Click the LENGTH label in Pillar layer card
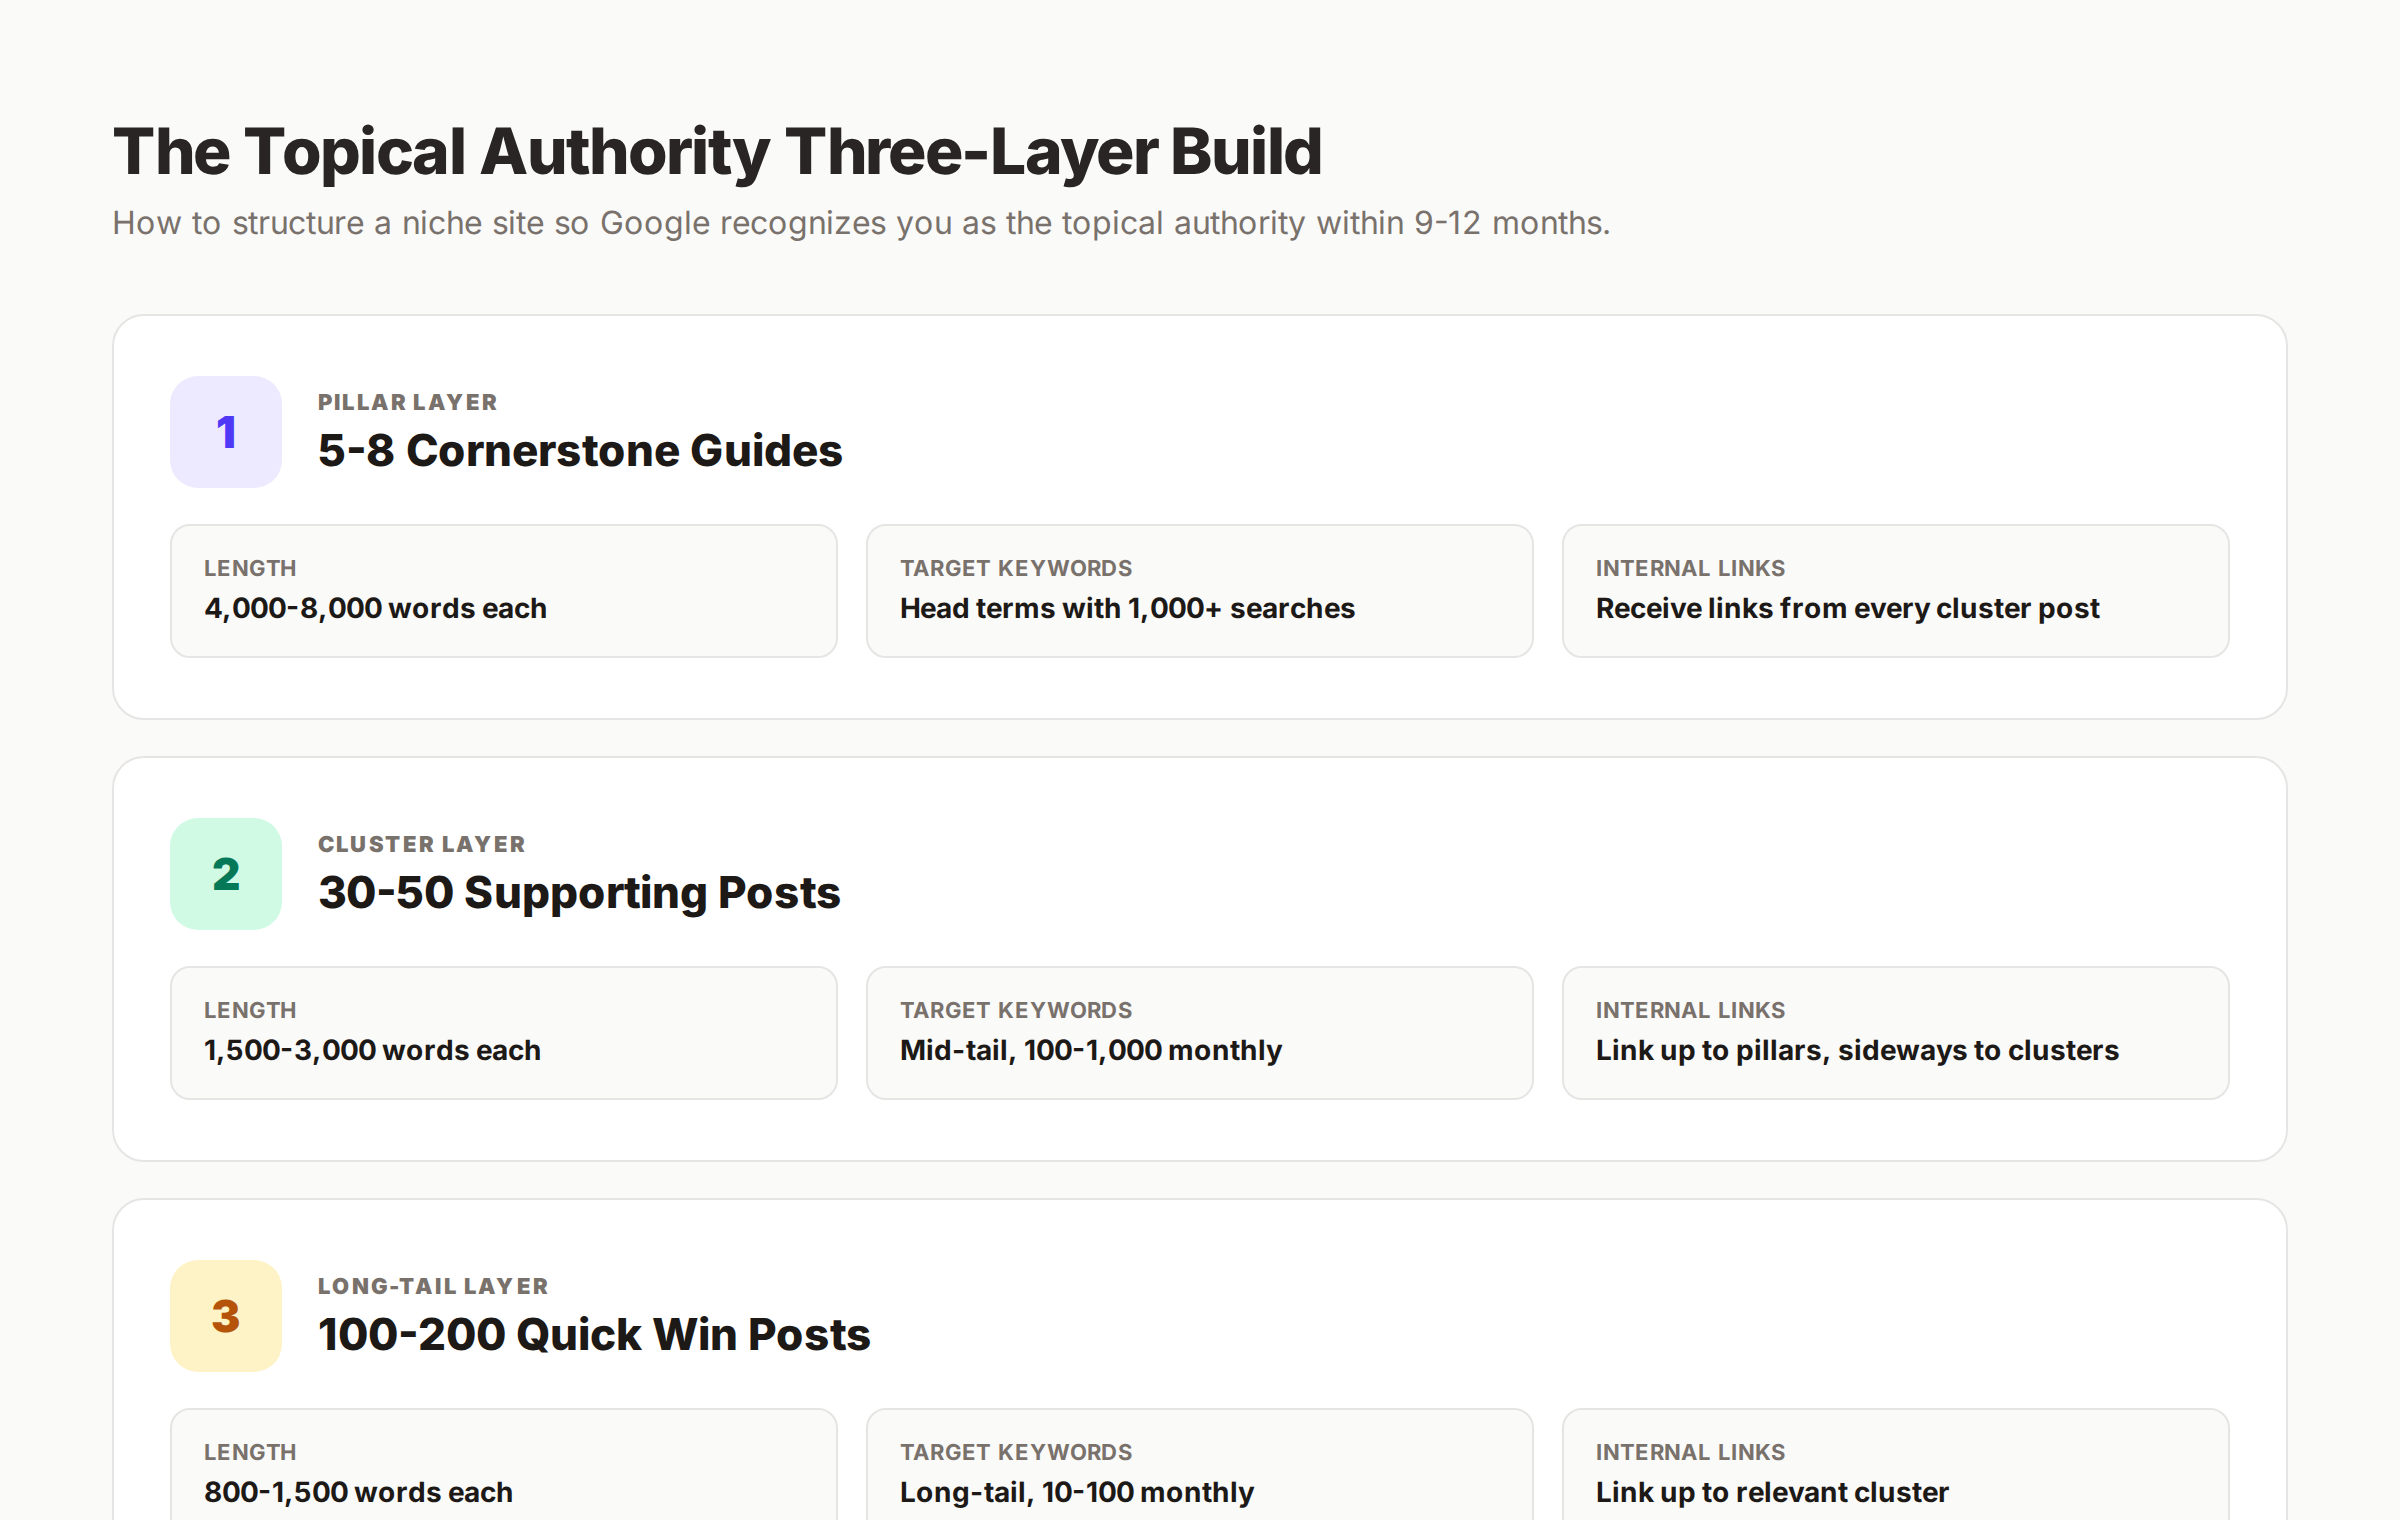This screenshot has height=1520, width=2400. pos(250,568)
